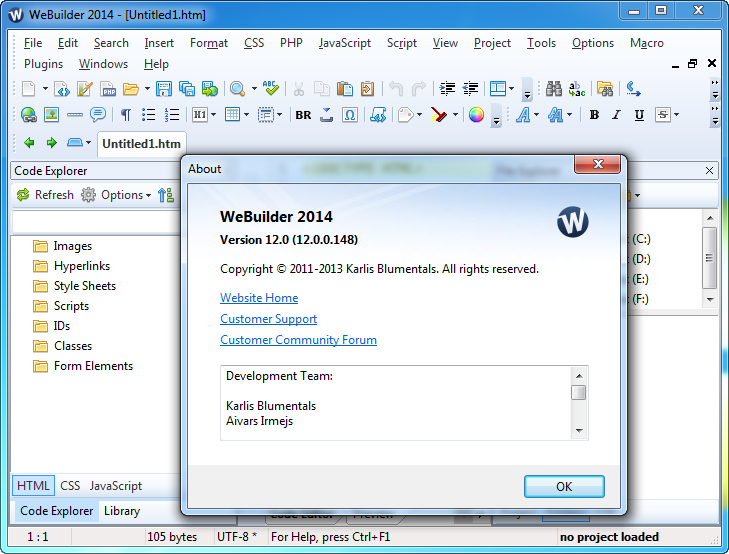Open the H1 heading dropdown arrow
Screen dimensions: 729x554
click(x=213, y=114)
